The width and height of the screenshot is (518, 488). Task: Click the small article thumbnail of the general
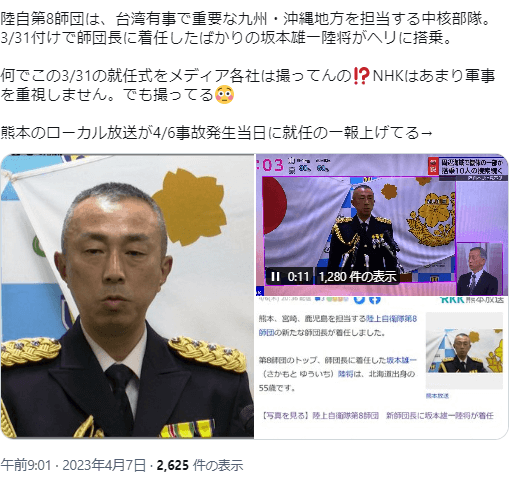point(464,351)
